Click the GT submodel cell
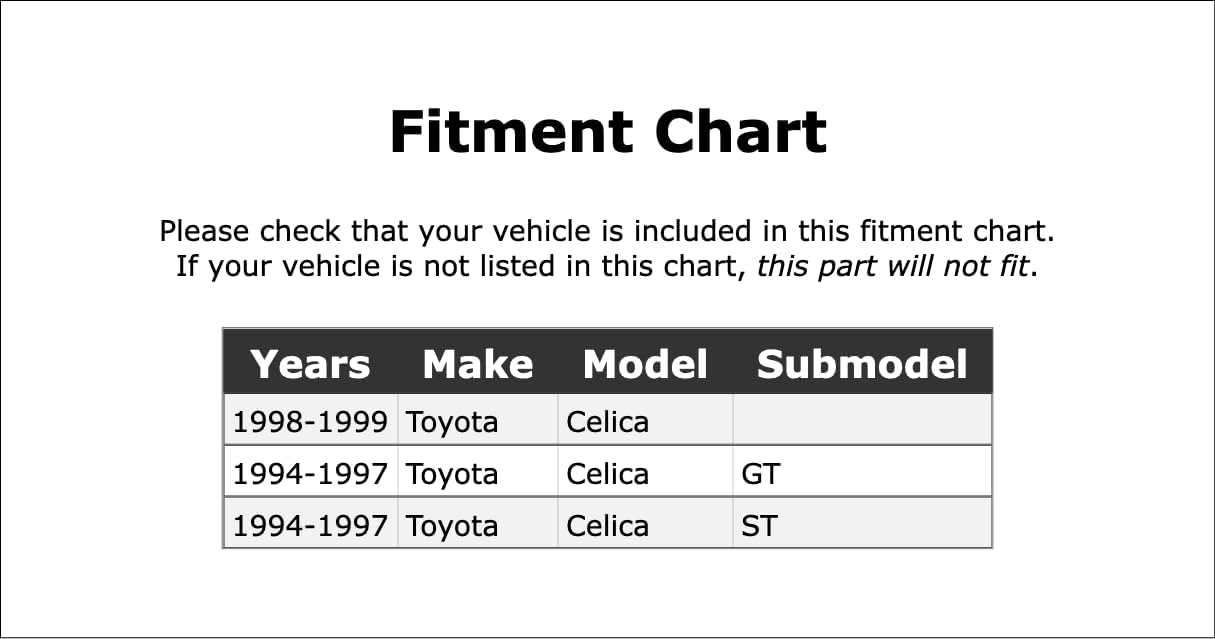The image size is (1215, 639). click(x=761, y=474)
